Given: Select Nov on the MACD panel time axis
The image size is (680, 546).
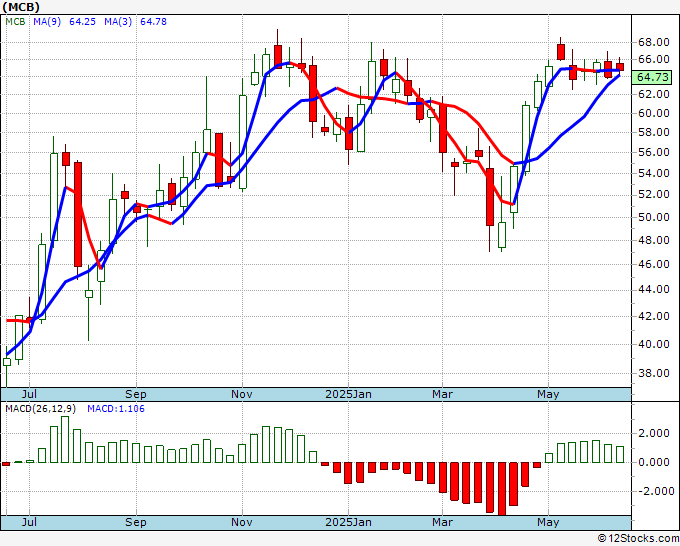Looking at the screenshot, I should click(x=242, y=522).
